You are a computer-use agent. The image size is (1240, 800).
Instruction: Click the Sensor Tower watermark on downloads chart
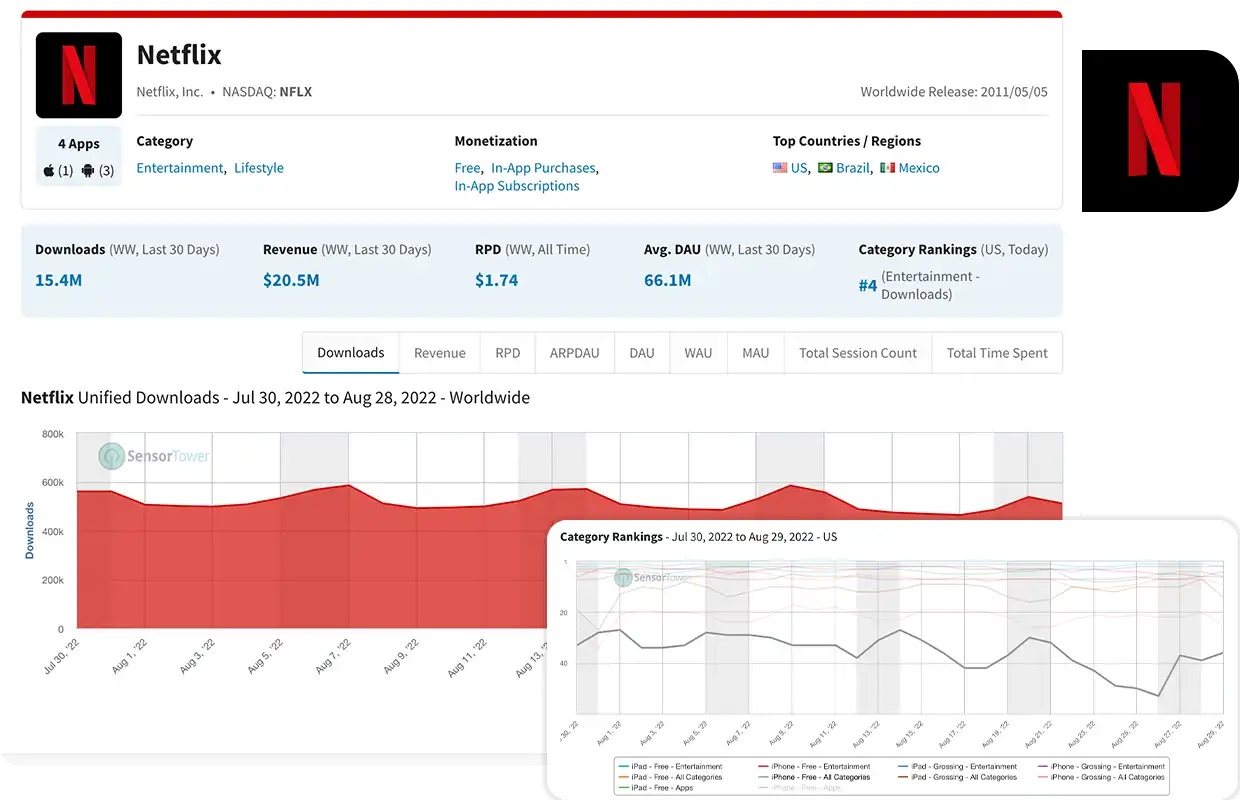coord(155,456)
